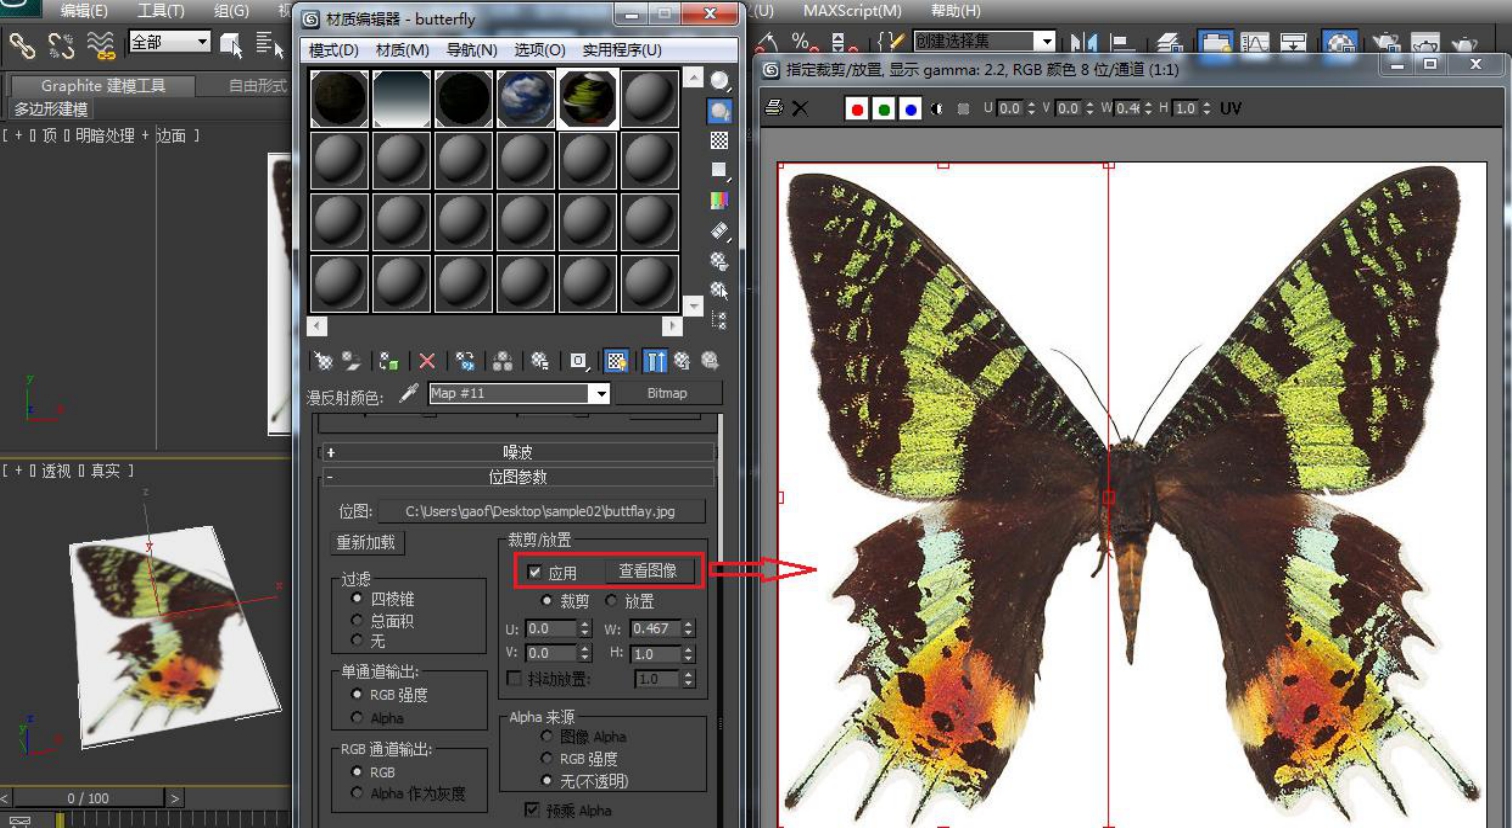Click Go Forward to Sibling icon
Viewport: 1512px width, 828px height.
click(710, 361)
